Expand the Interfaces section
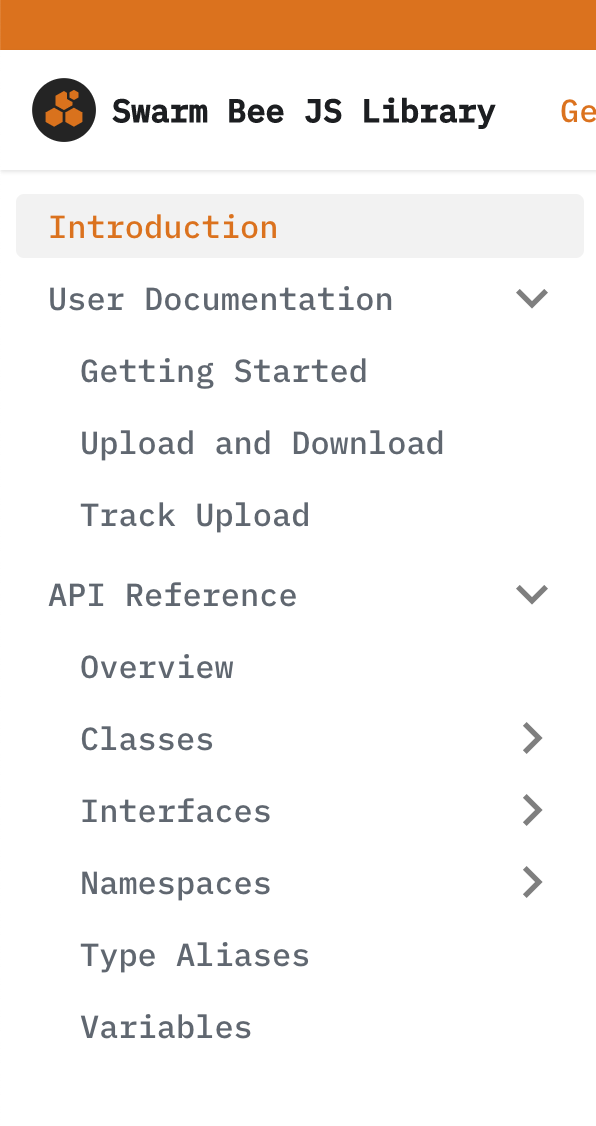Image resolution: width=596 pixels, height=1126 pixels. point(532,809)
